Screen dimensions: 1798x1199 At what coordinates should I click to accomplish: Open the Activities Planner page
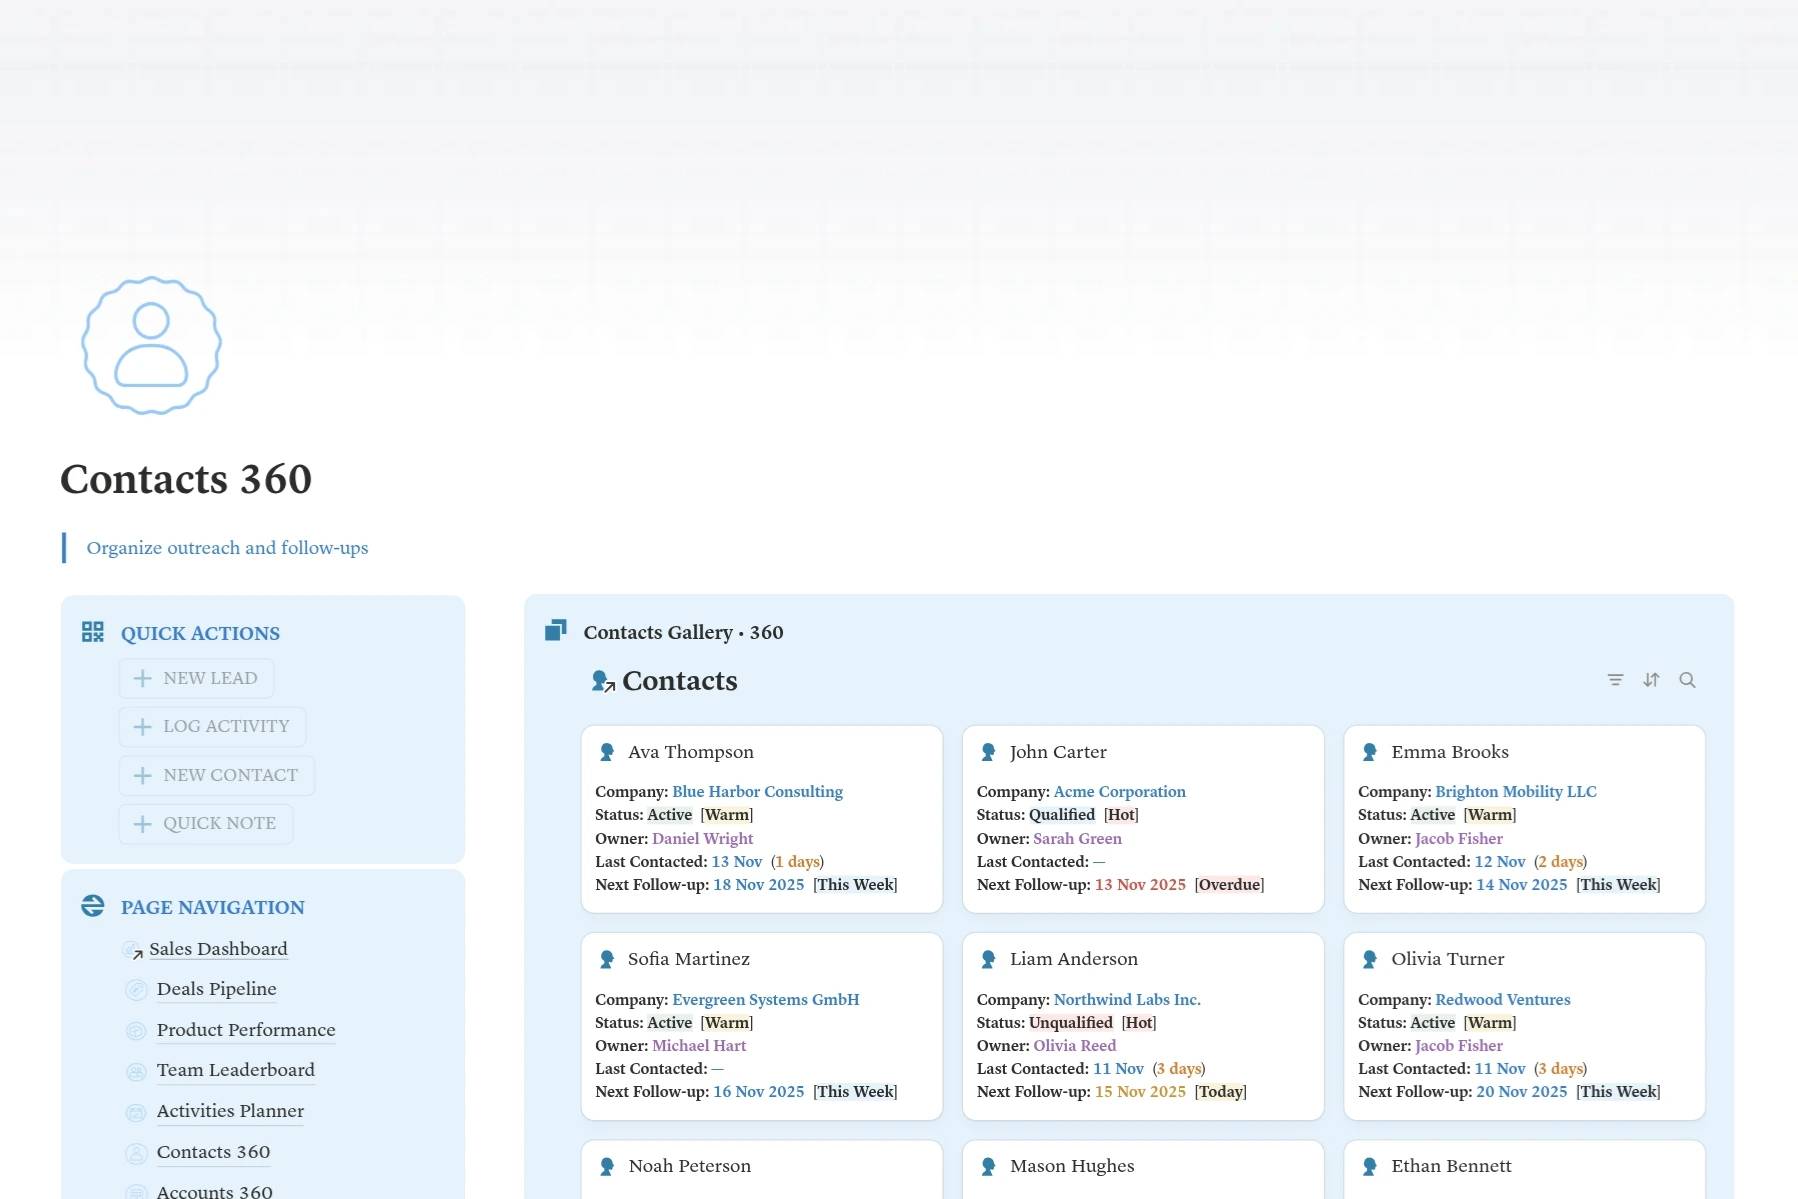[230, 1111]
